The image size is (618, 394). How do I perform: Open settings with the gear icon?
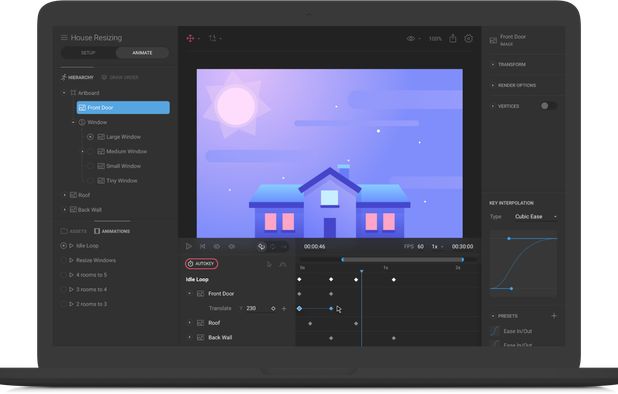[468, 39]
